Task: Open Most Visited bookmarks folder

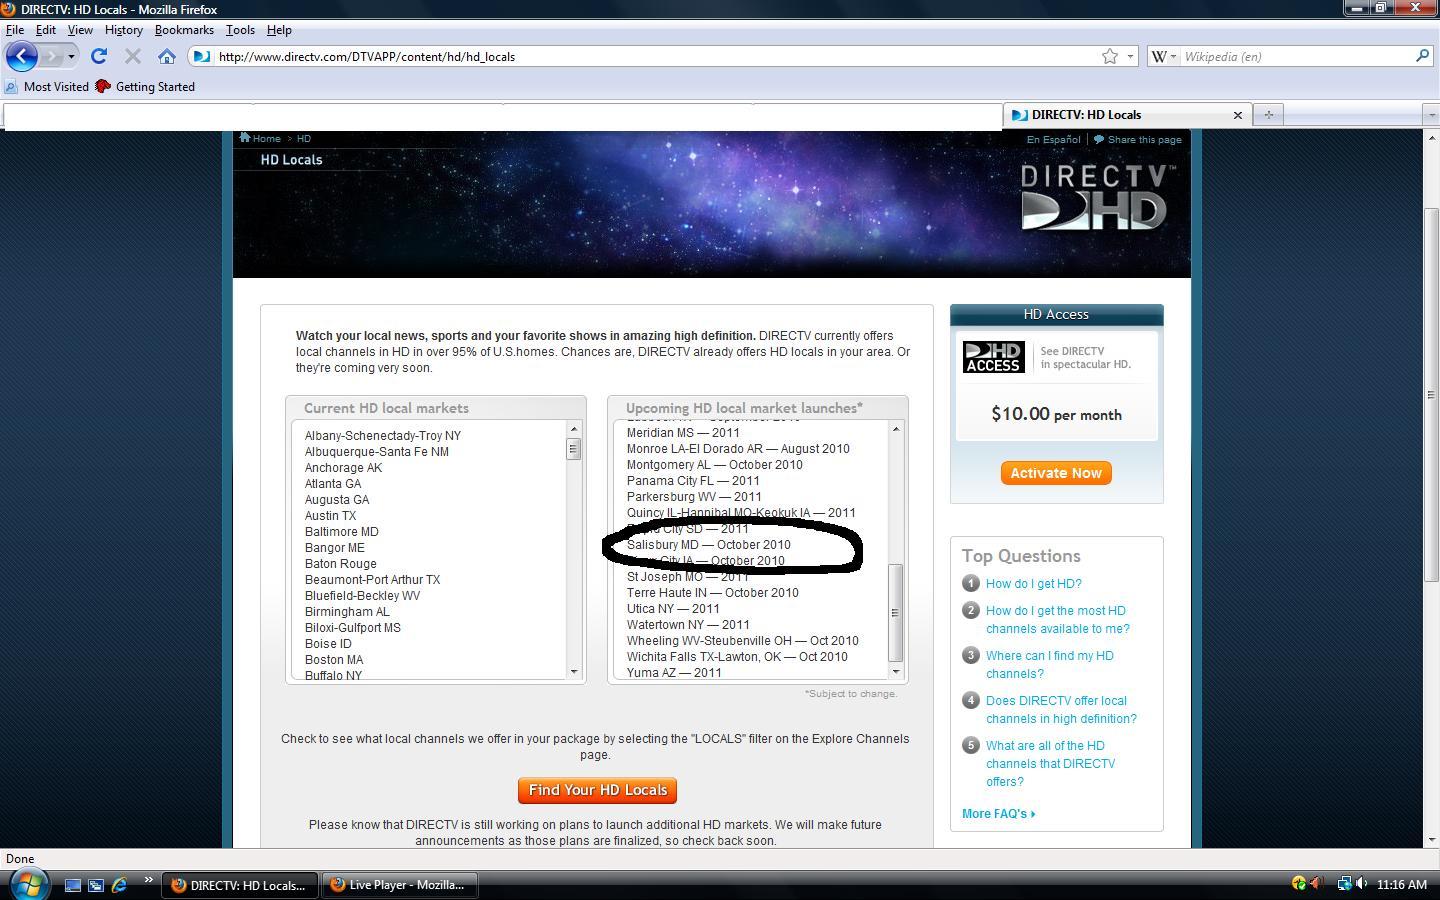Action: (x=47, y=87)
